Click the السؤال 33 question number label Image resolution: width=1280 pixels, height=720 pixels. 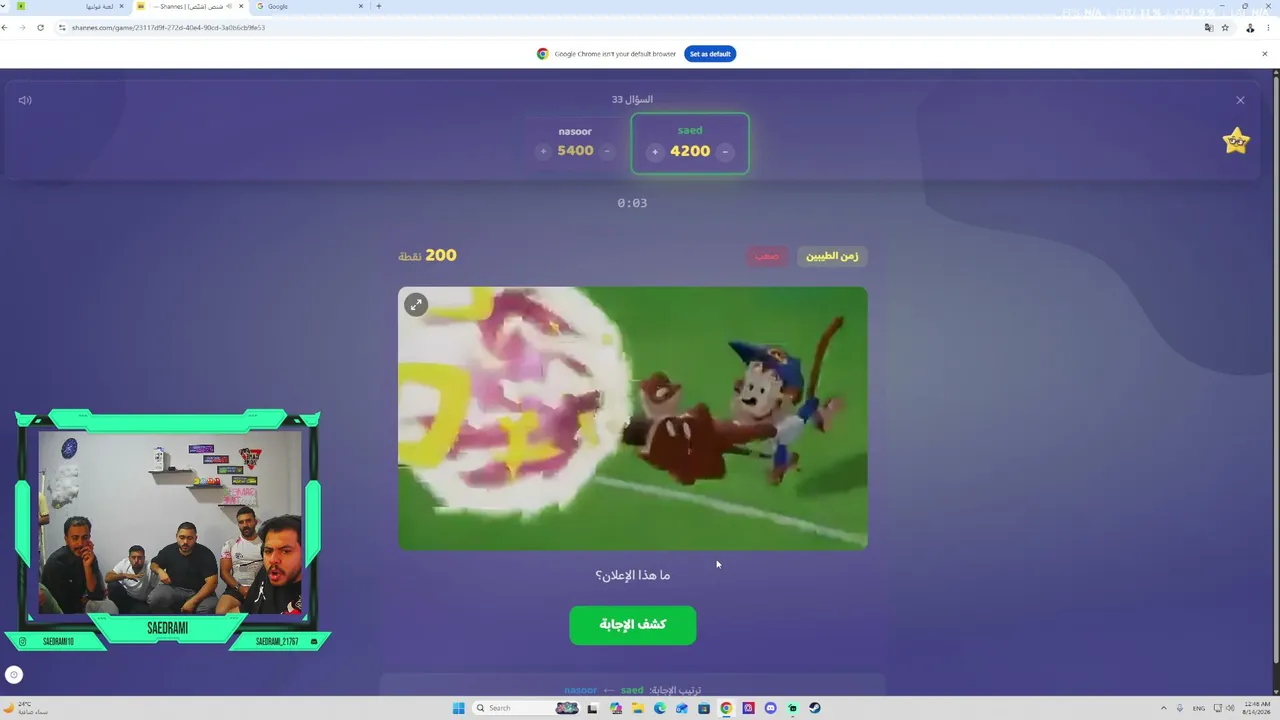[632, 99]
